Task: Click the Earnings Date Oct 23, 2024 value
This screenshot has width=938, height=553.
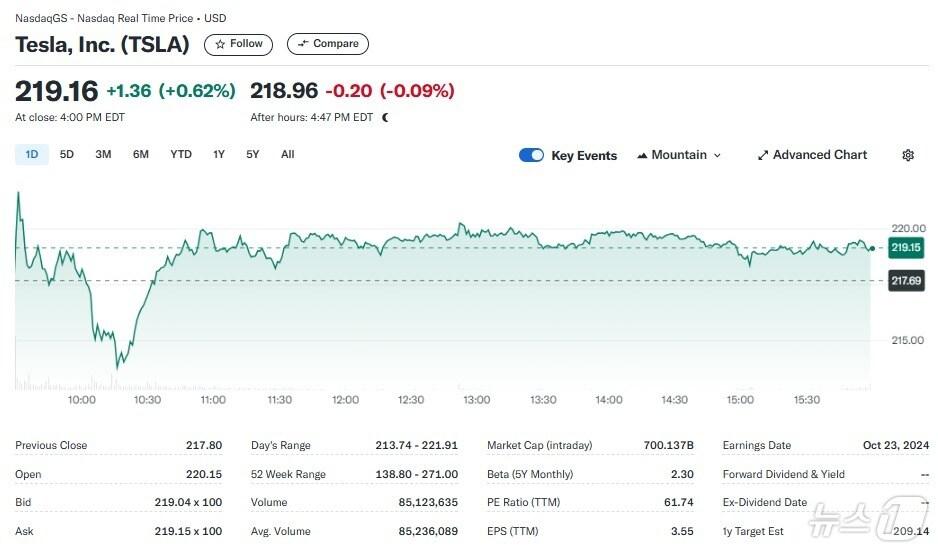Action: (895, 445)
